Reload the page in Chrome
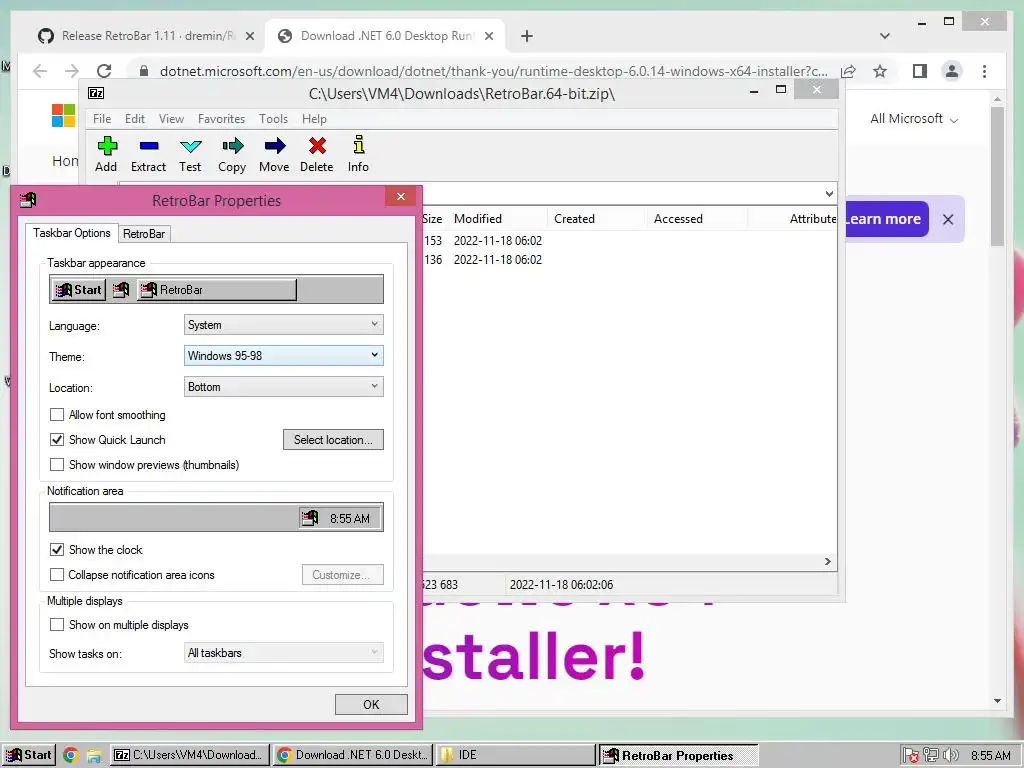This screenshot has height=768, width=1024. (x=104, y=71)
